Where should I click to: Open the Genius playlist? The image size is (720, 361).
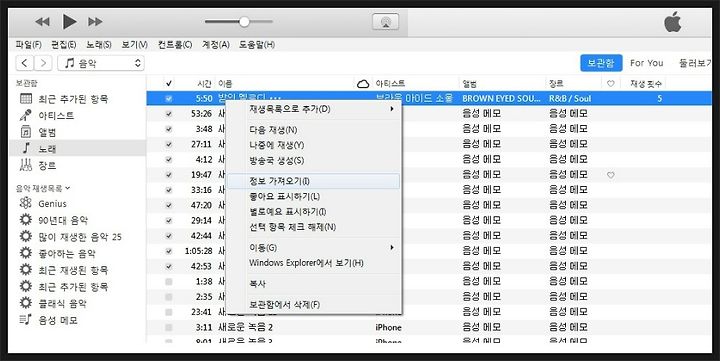pos(44,203)
